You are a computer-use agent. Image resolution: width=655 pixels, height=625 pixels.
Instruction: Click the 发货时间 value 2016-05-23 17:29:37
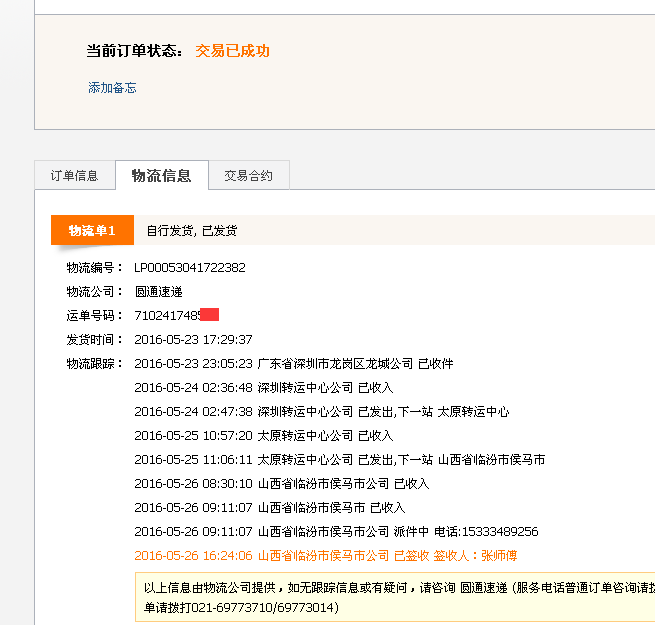[x=193, y=340]
